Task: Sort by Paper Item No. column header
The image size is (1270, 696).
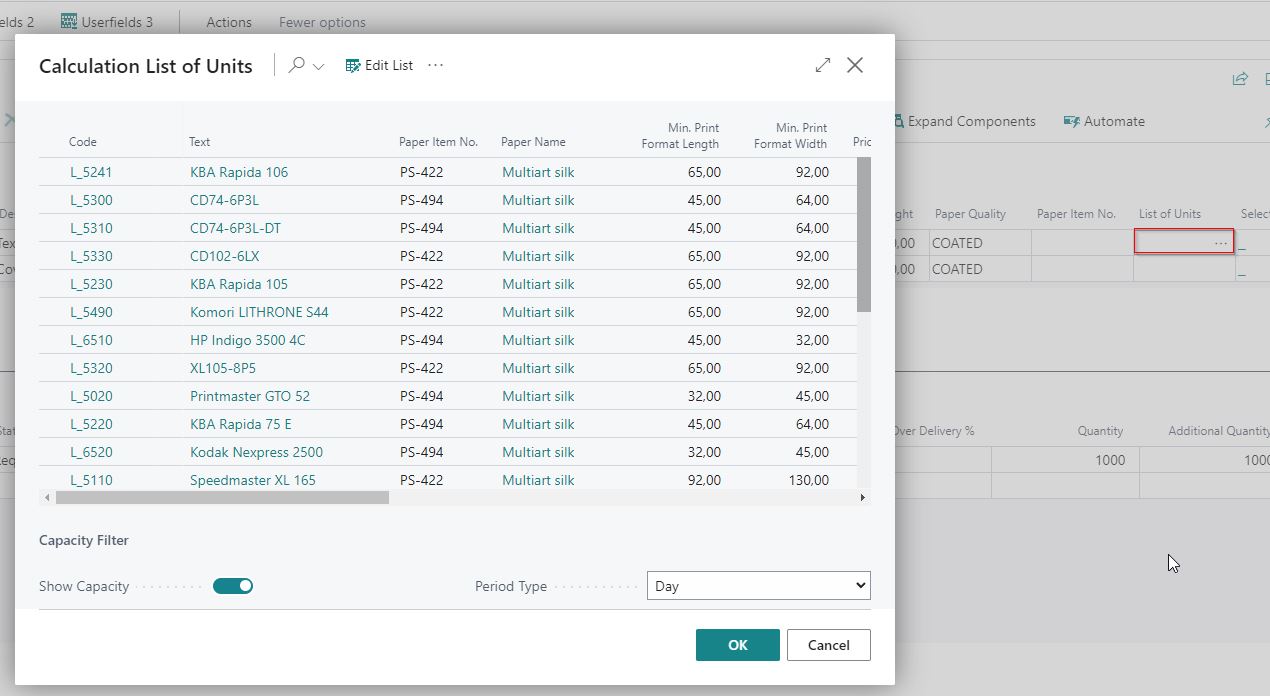Action: pos(438,142)
